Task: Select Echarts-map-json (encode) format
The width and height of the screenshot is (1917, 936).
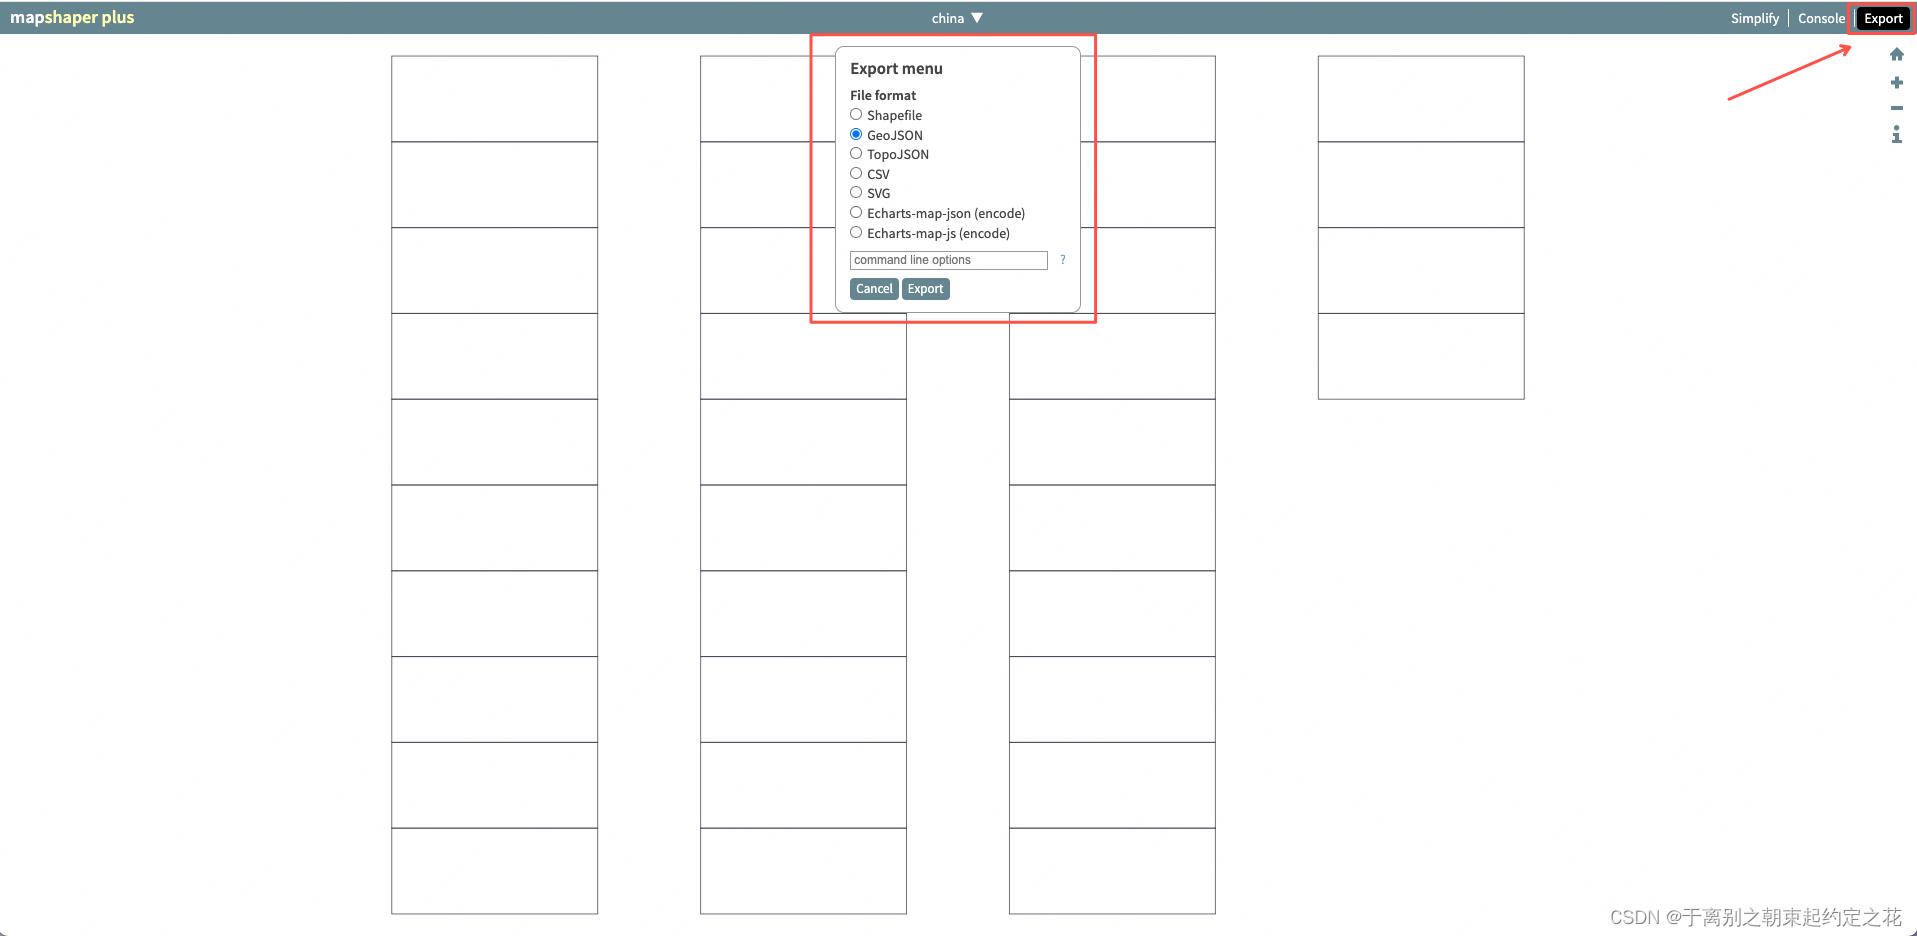Action: (x=856, y=213)
